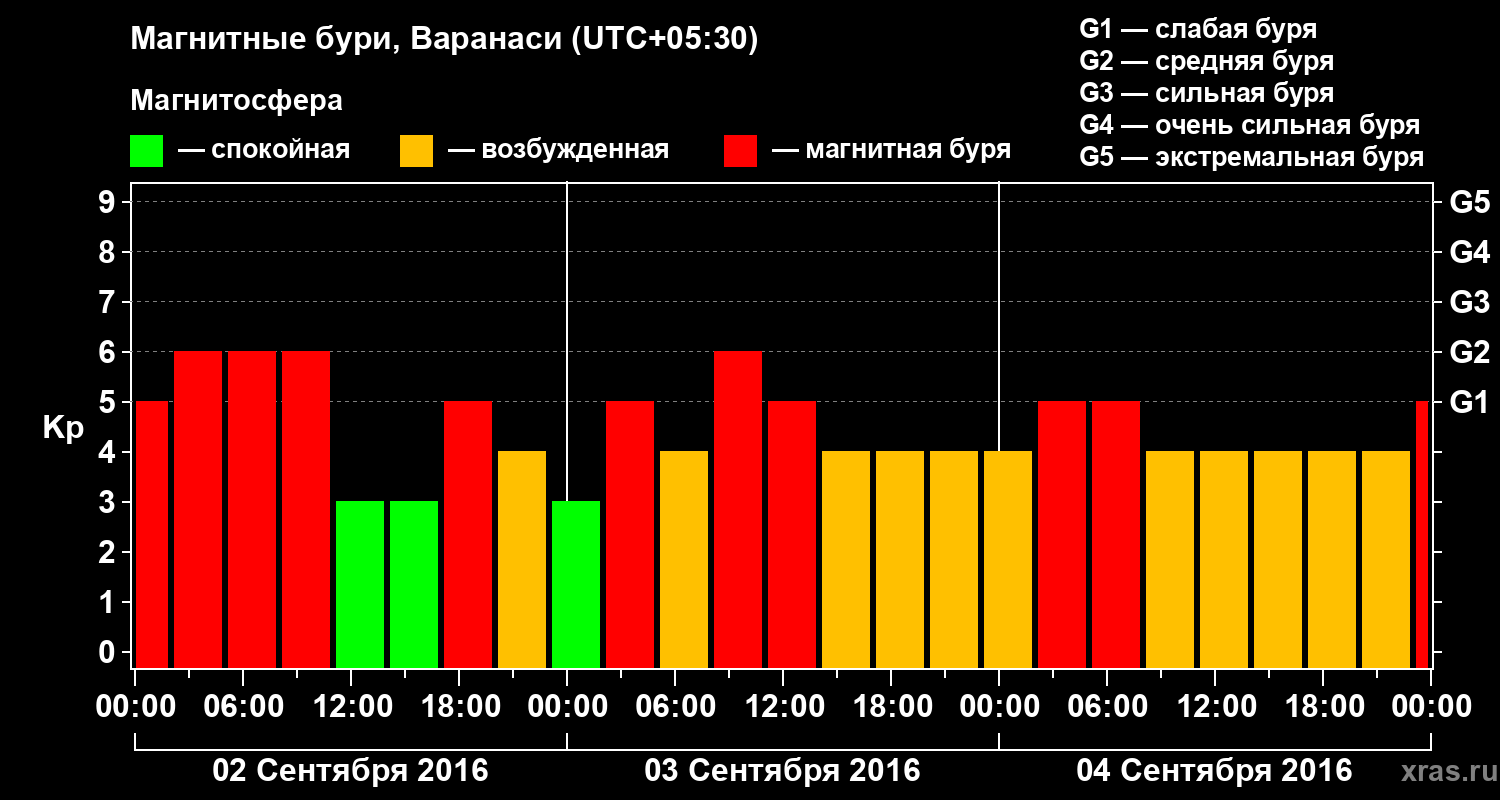Click the narrow red bar at chart's right edge
The height and width of the screenshot is (800, 1500).
[1422, 535]
